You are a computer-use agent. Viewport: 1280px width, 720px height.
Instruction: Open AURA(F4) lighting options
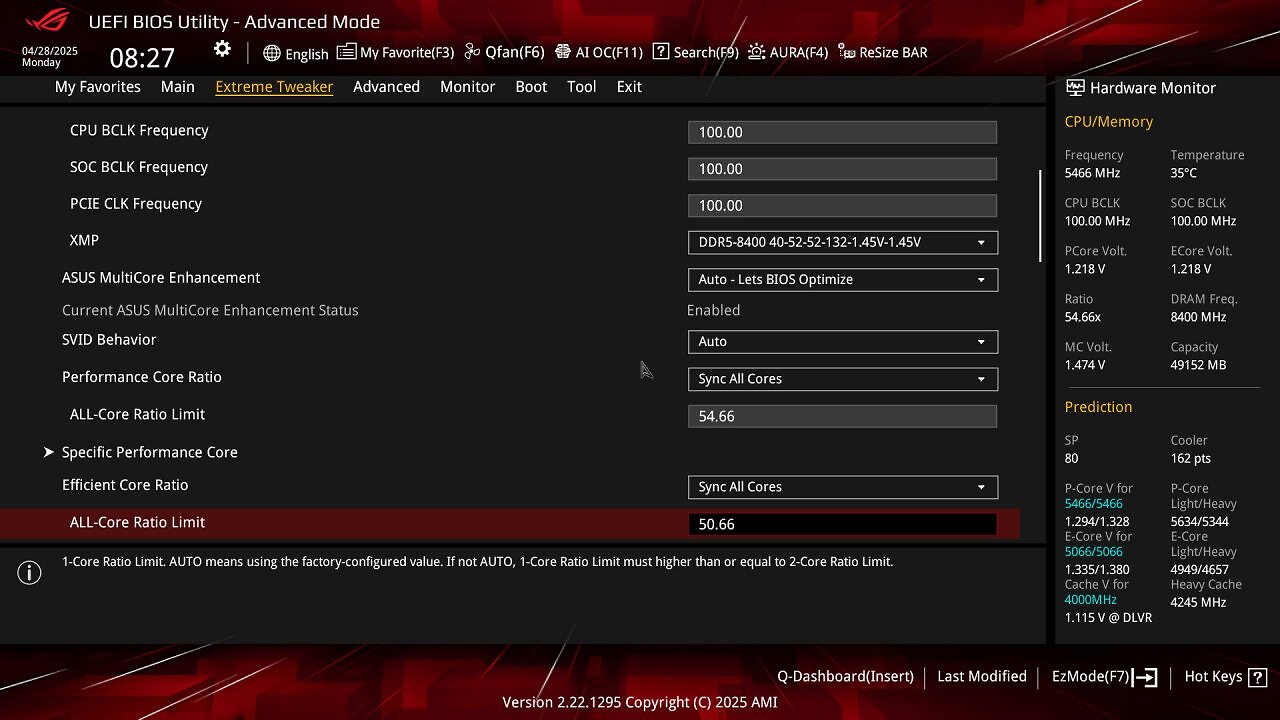[x=788, y=52]
